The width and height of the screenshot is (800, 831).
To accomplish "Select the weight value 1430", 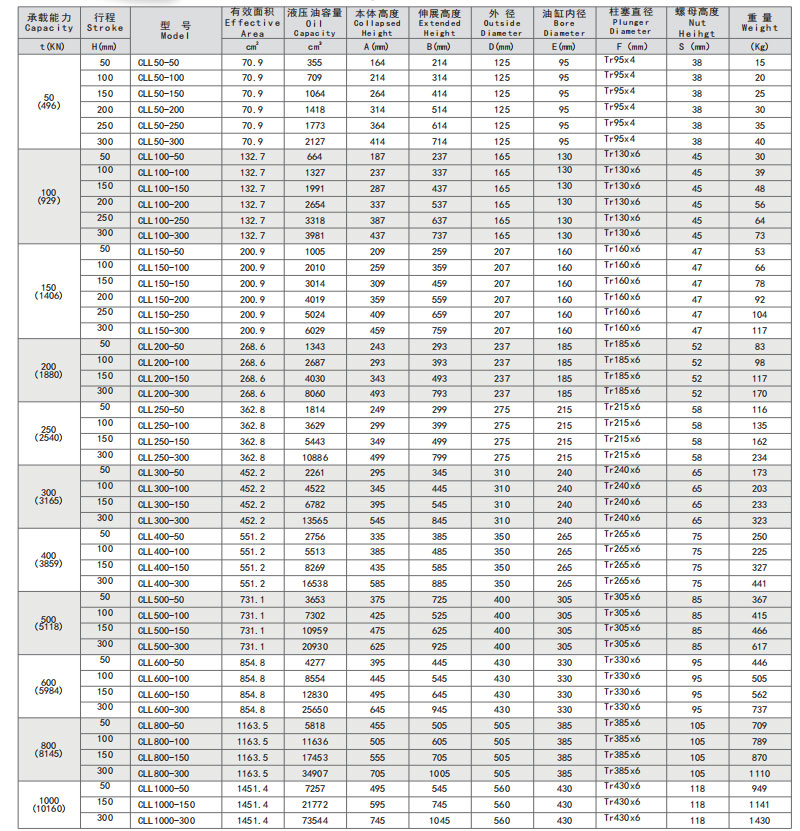I will click(760, 820).
